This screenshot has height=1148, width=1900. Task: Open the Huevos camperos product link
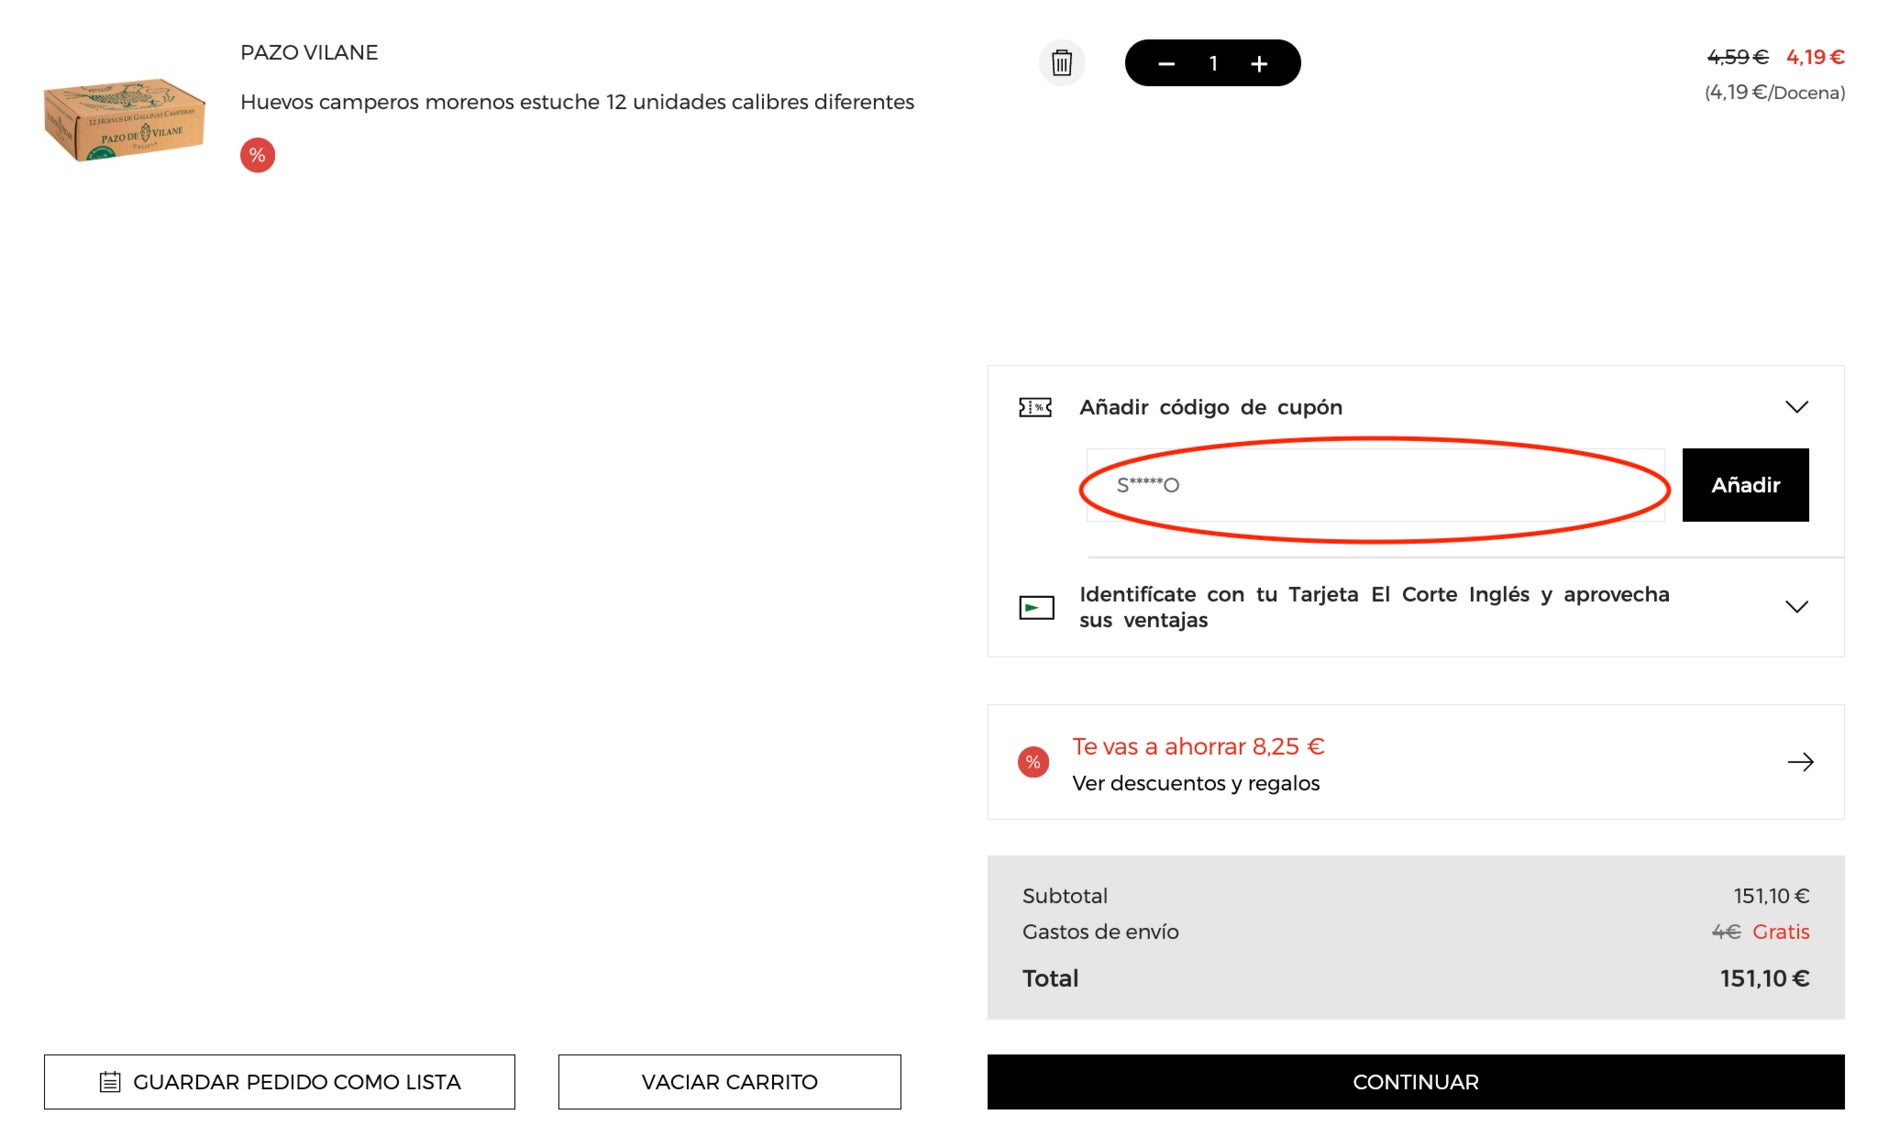[x=576, y=102]
